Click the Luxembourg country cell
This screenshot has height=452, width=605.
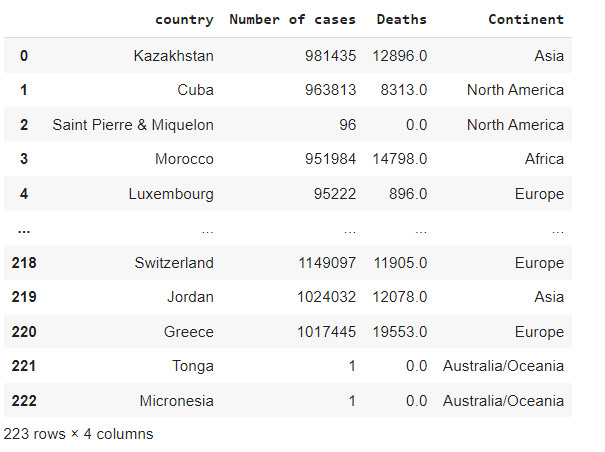[x=170, y=194]
